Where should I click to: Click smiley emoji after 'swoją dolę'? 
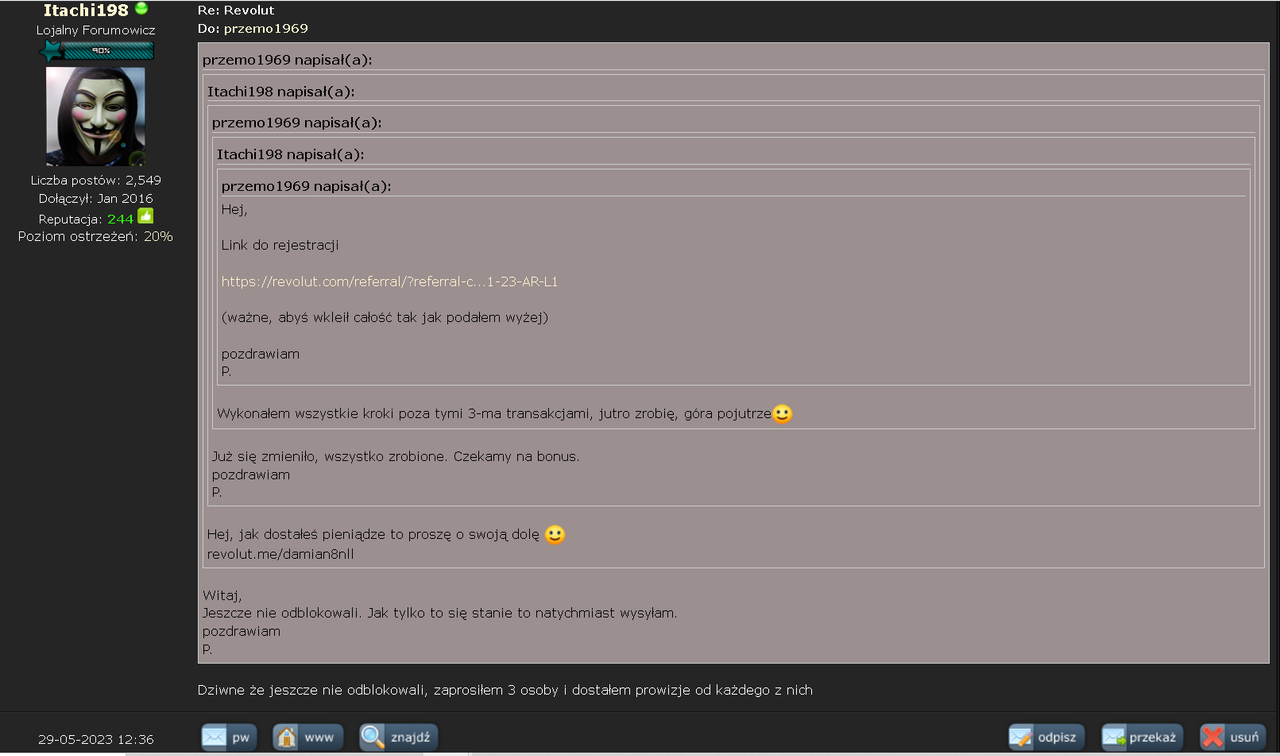[555, 535]
